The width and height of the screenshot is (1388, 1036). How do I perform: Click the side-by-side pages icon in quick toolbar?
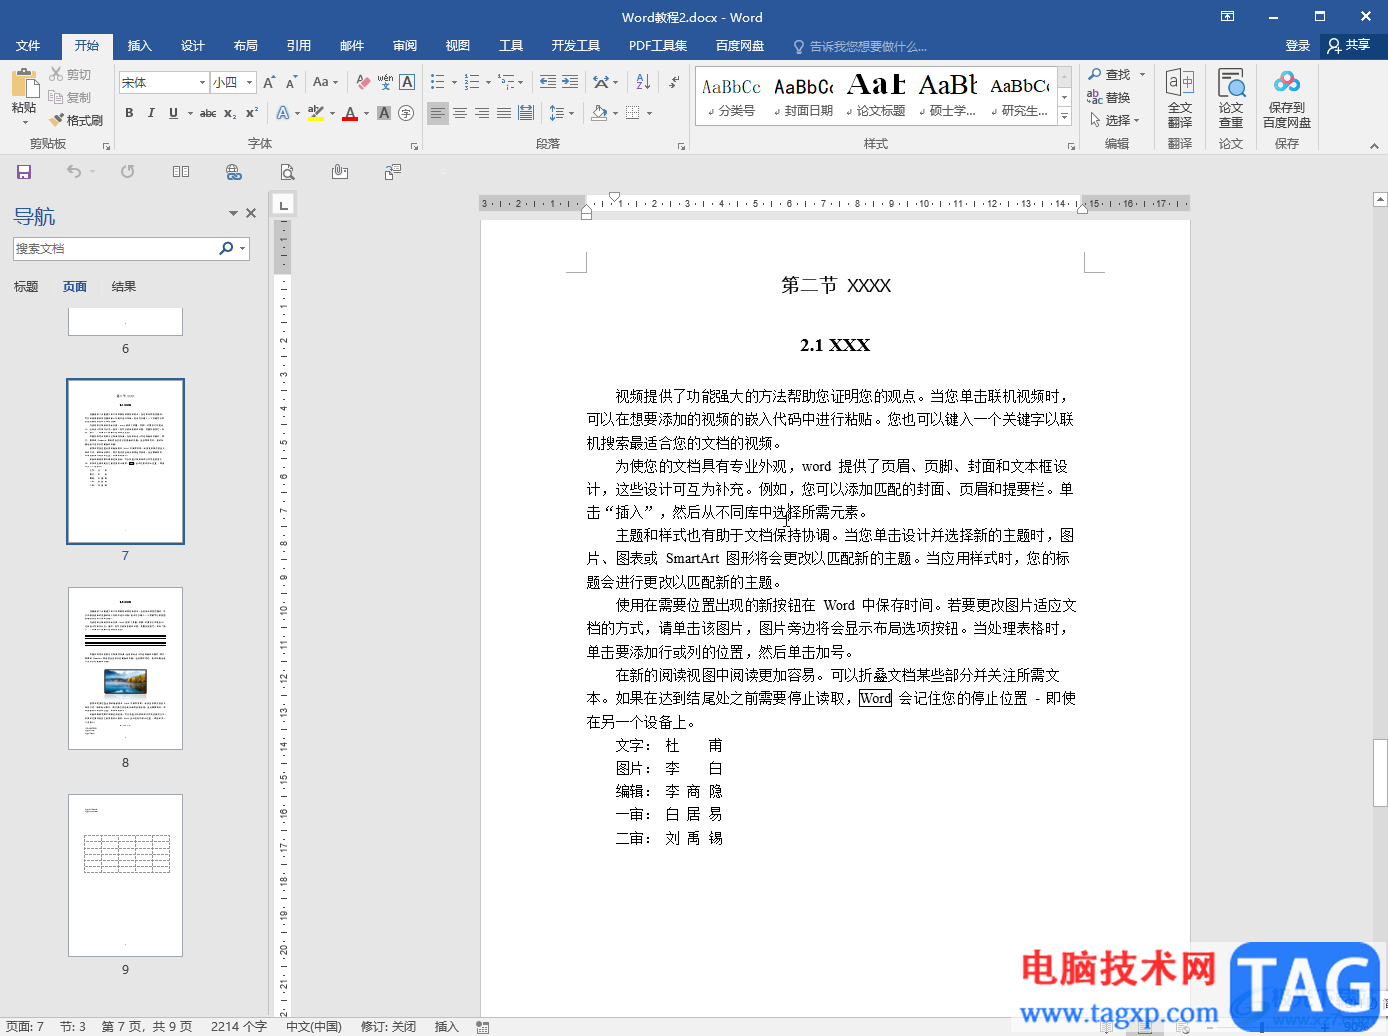click(x=181, y=172)
